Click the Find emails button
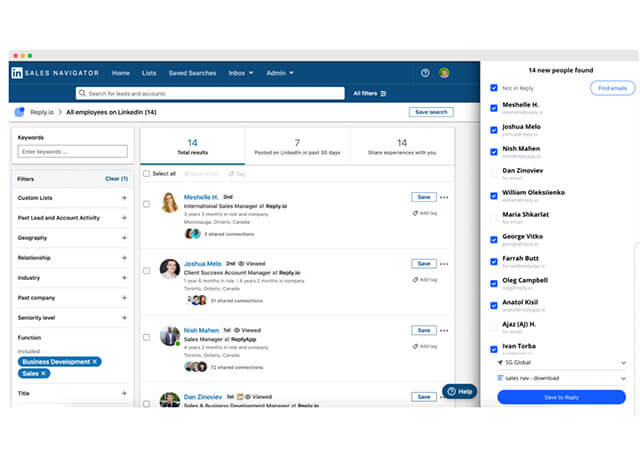640x460 pixels. pyautogui.click(x=612, y=89)
